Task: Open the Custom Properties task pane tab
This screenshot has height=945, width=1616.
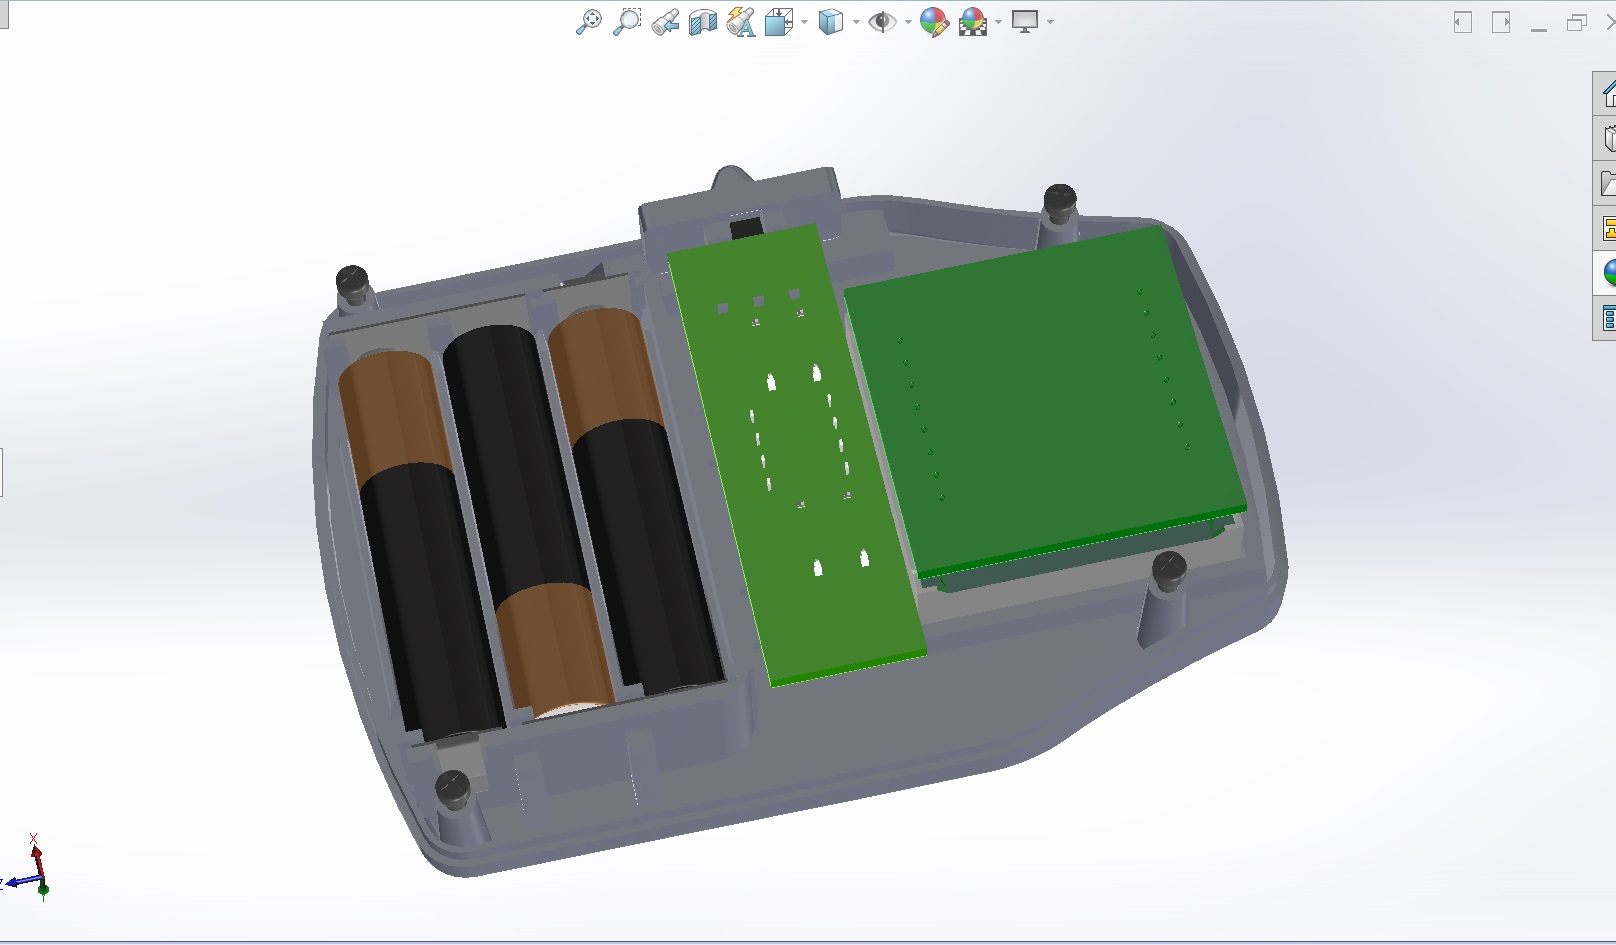Action: pos(1607,318)
